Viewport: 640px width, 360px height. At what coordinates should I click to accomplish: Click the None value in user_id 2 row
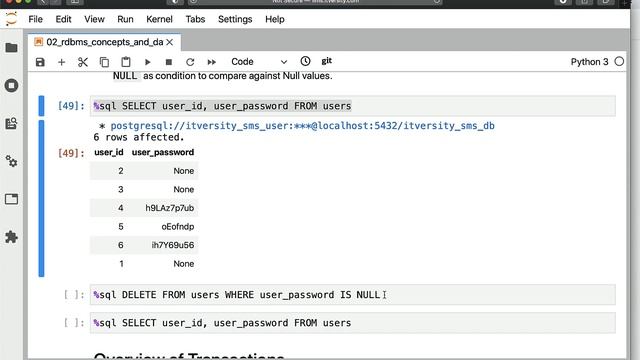click(184, 171)
